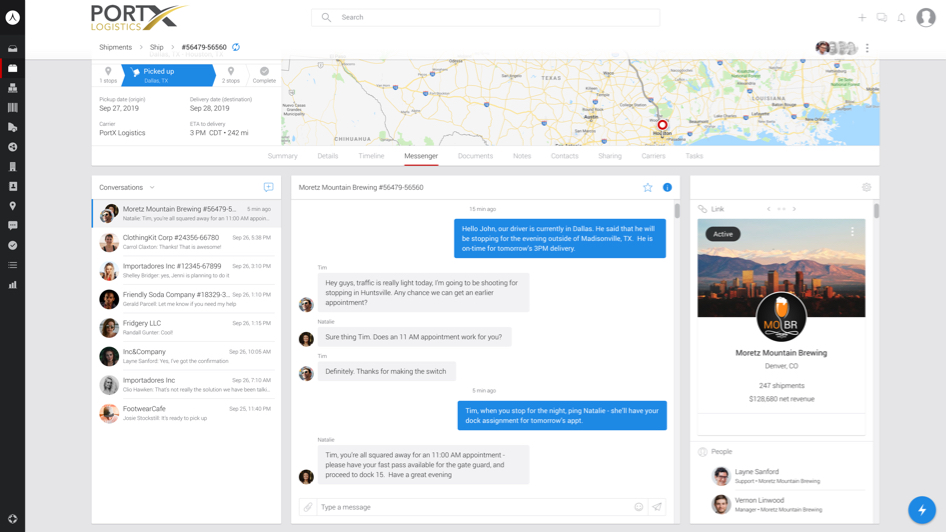Select the Messenger tab

[421, 156]
